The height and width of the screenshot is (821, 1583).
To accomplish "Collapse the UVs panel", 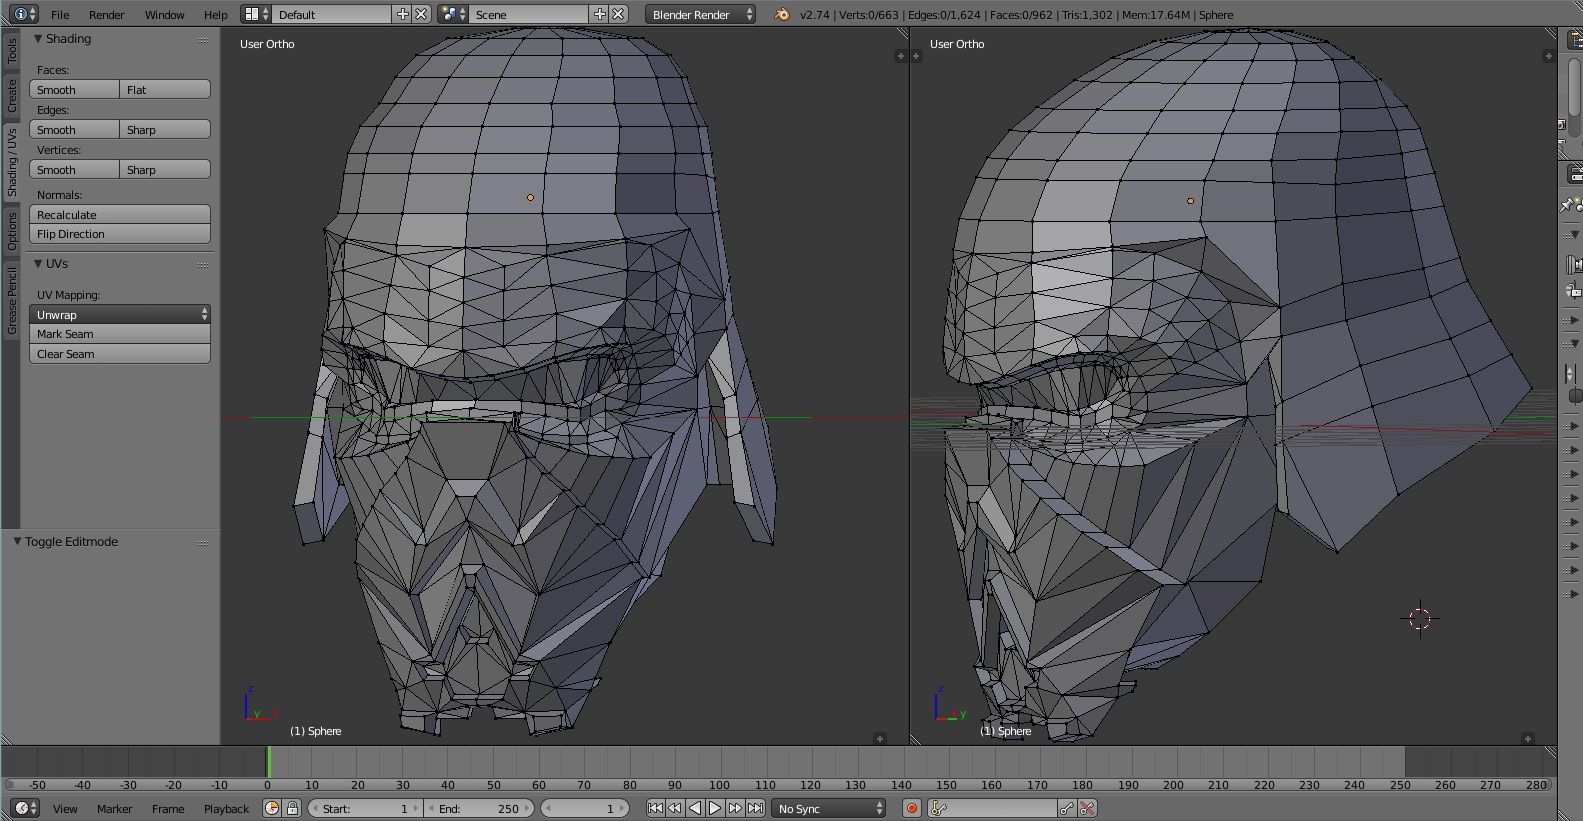I will (38, 263).
